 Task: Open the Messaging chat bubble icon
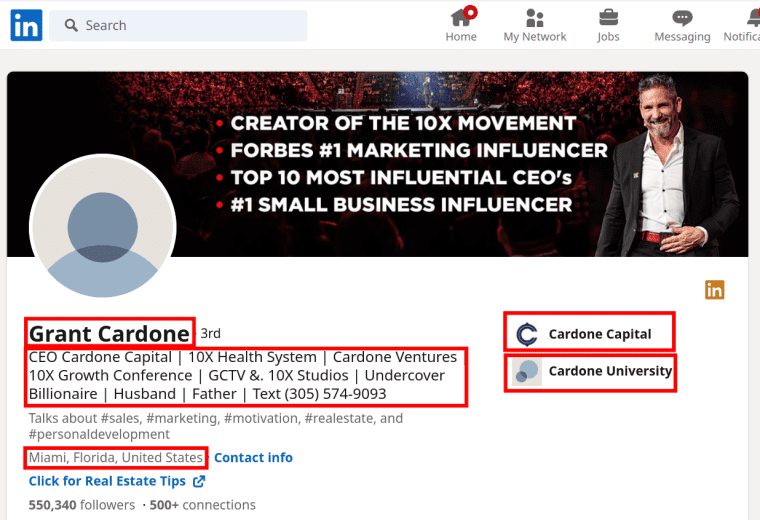click(x=682, y=18)
